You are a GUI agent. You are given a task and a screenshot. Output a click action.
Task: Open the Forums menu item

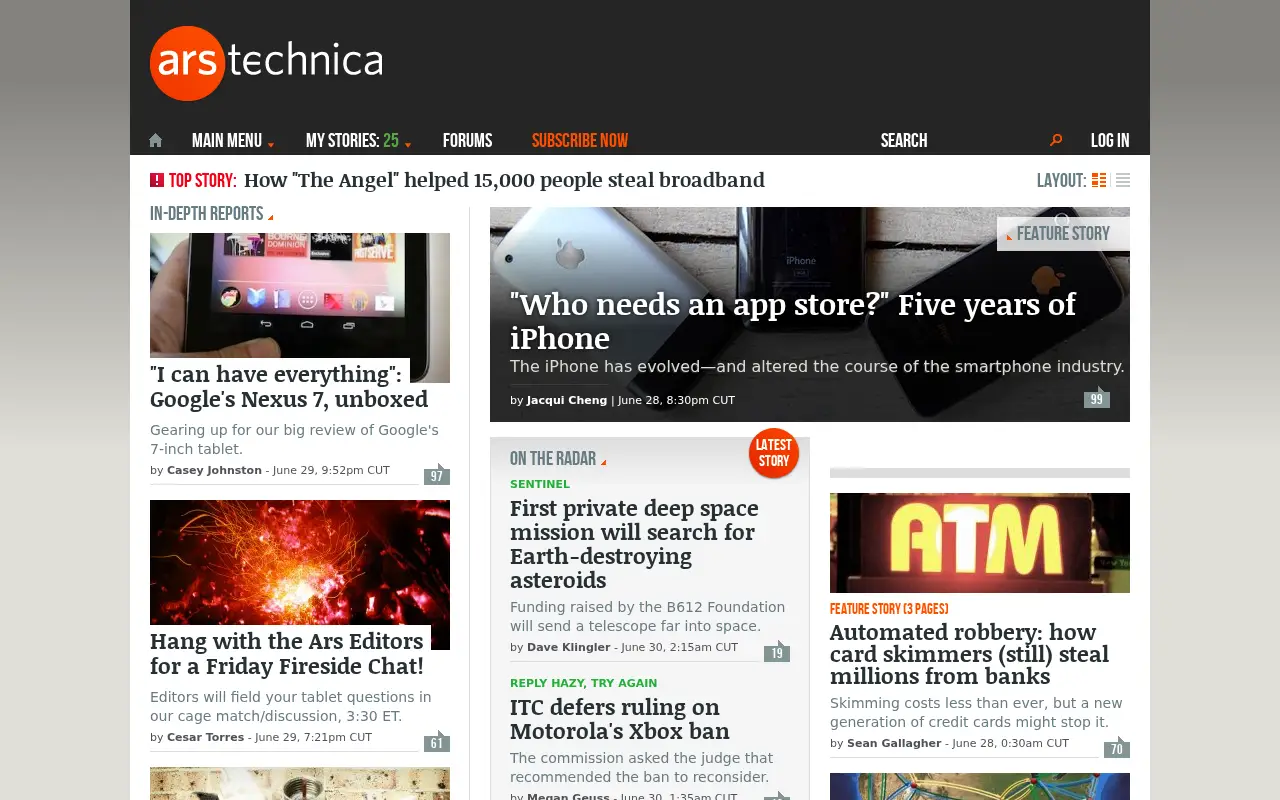click(468, 140)
